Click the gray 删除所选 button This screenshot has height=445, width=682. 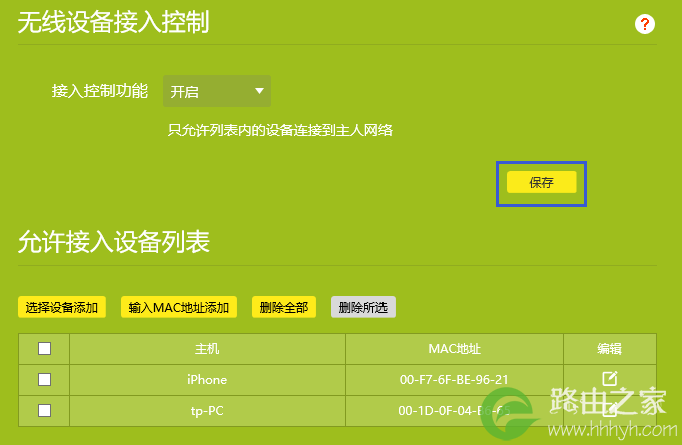[363, 307]
